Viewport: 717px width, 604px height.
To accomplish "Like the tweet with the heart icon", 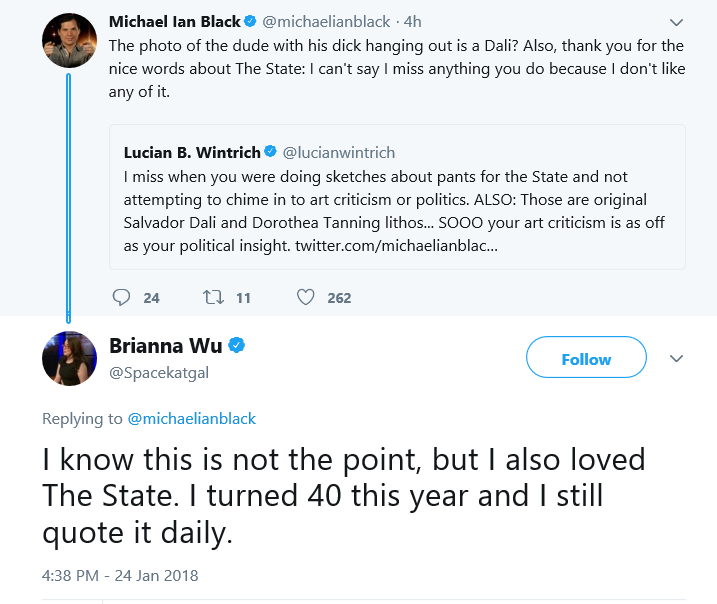I will [305, 297].
